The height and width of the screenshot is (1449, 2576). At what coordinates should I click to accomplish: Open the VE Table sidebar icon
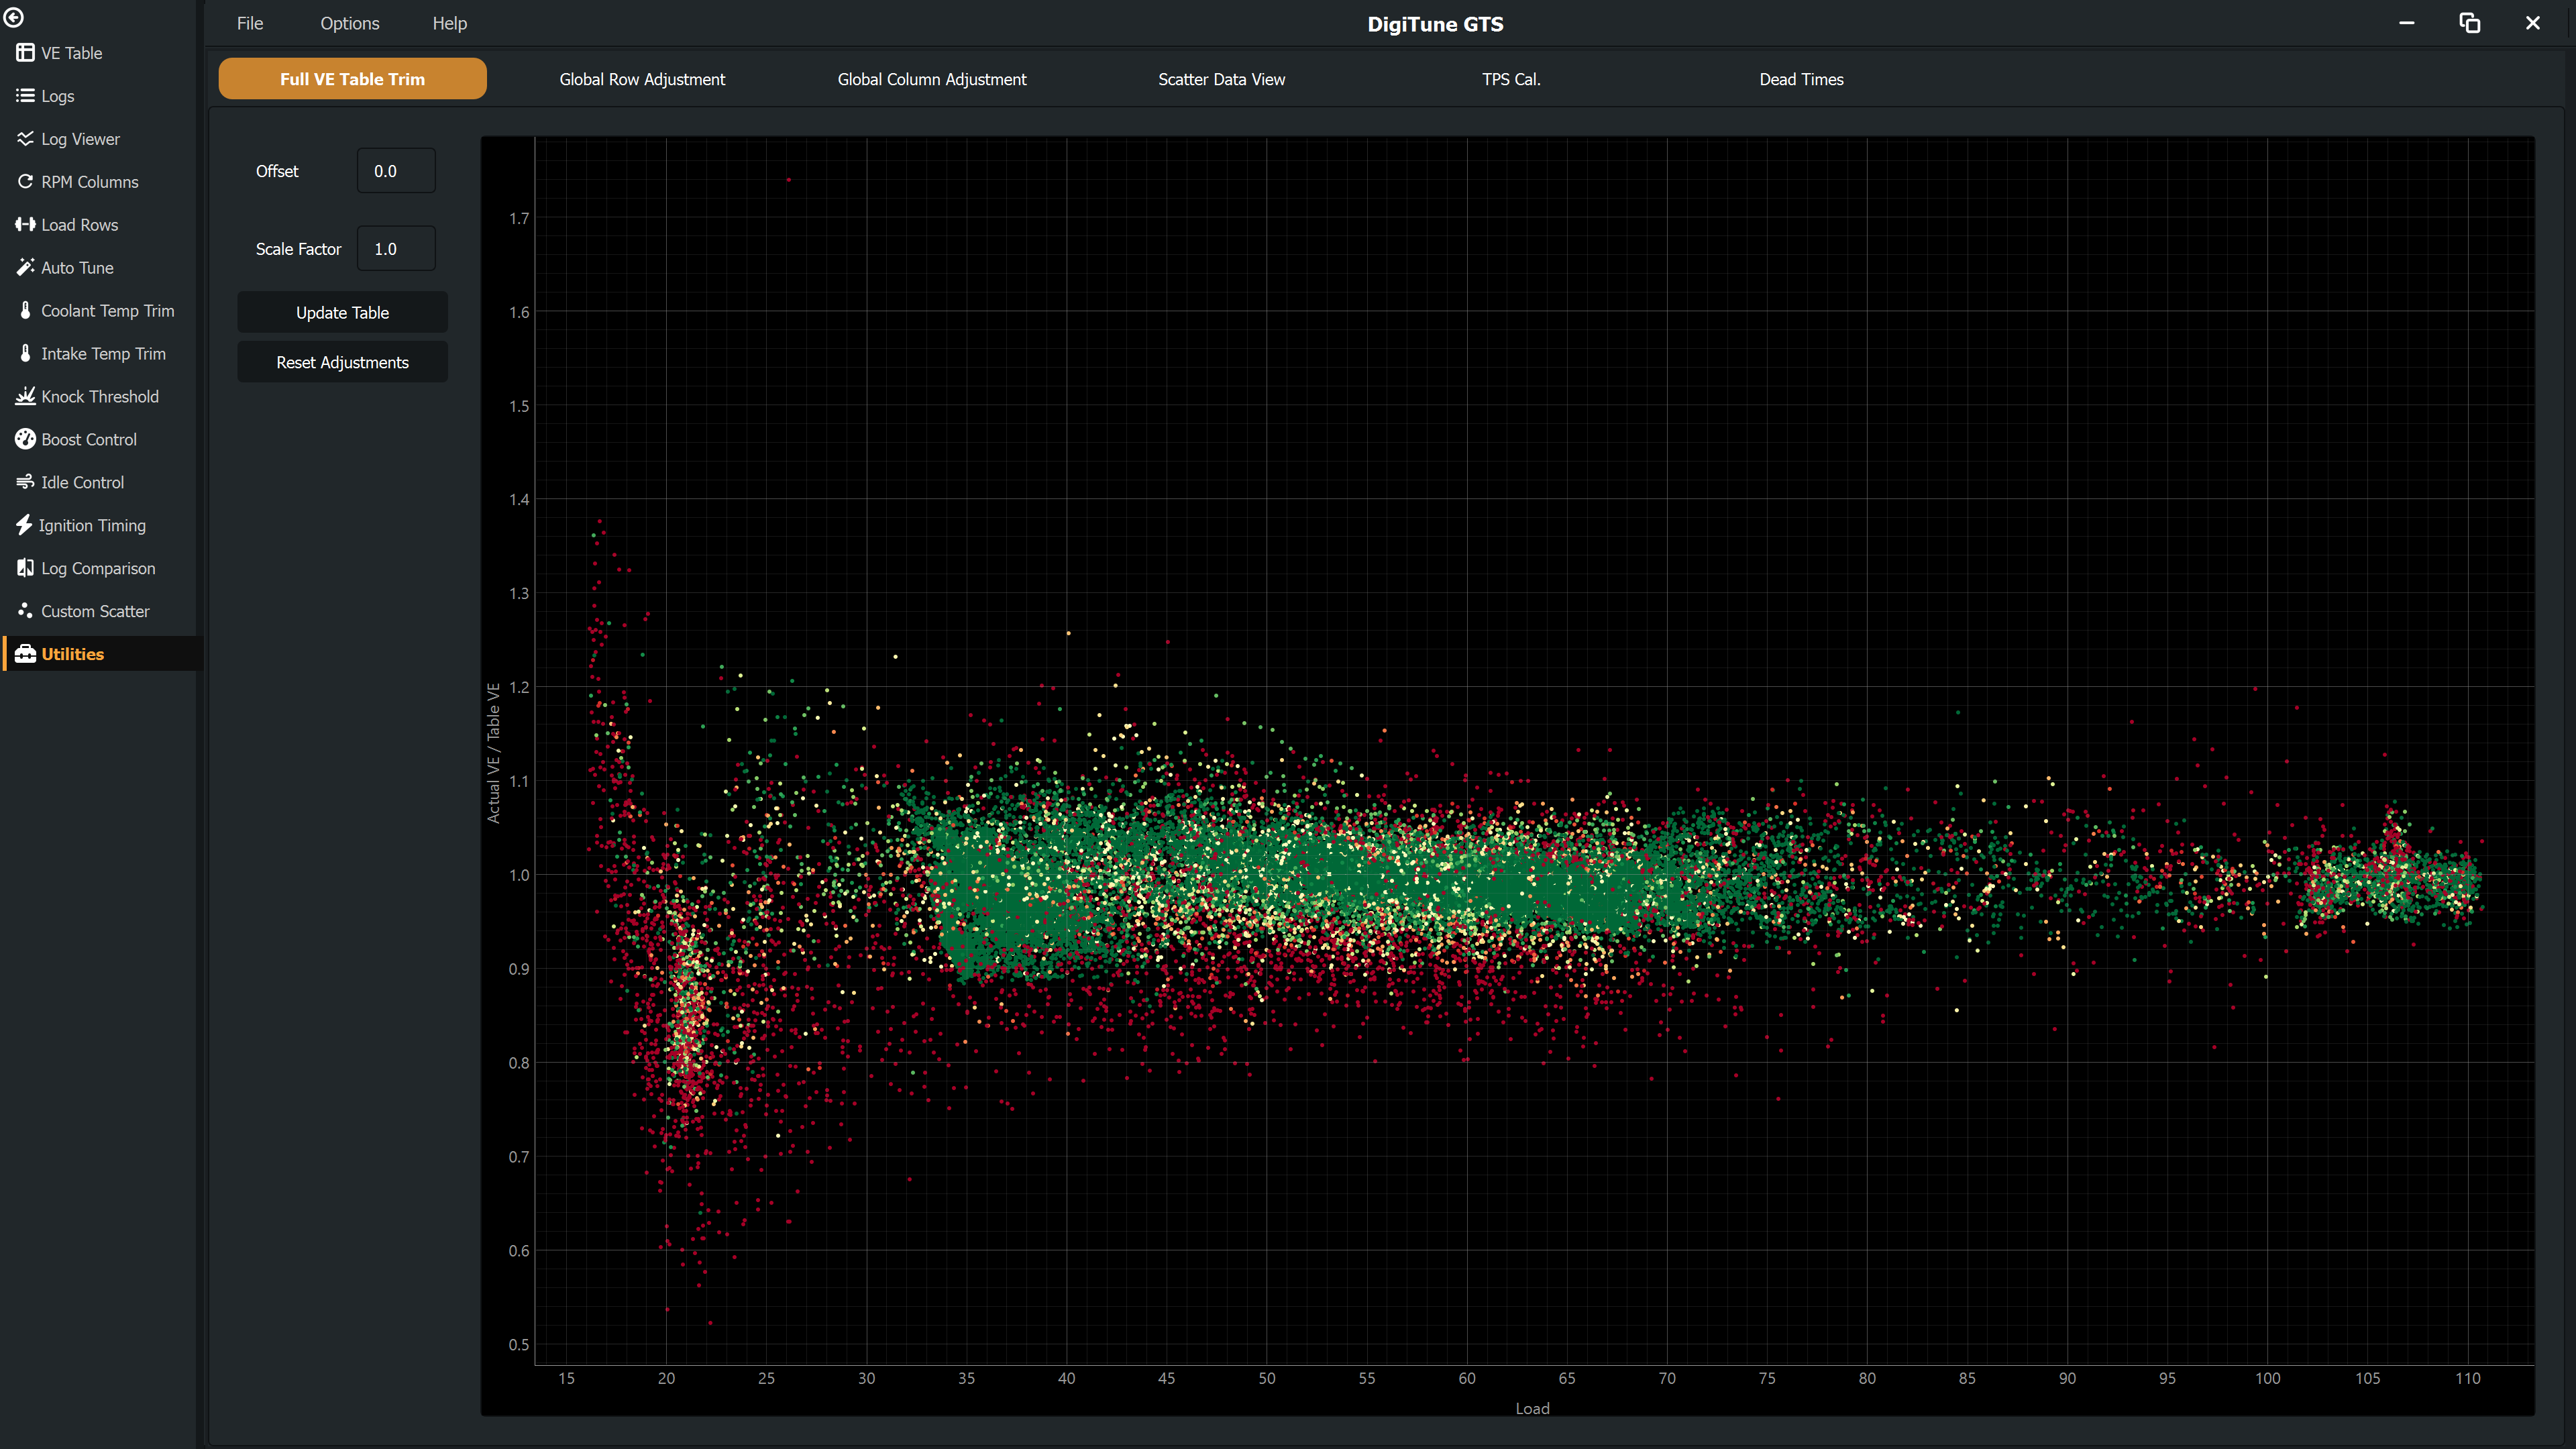pyautogui.click(x=25, y=53)
